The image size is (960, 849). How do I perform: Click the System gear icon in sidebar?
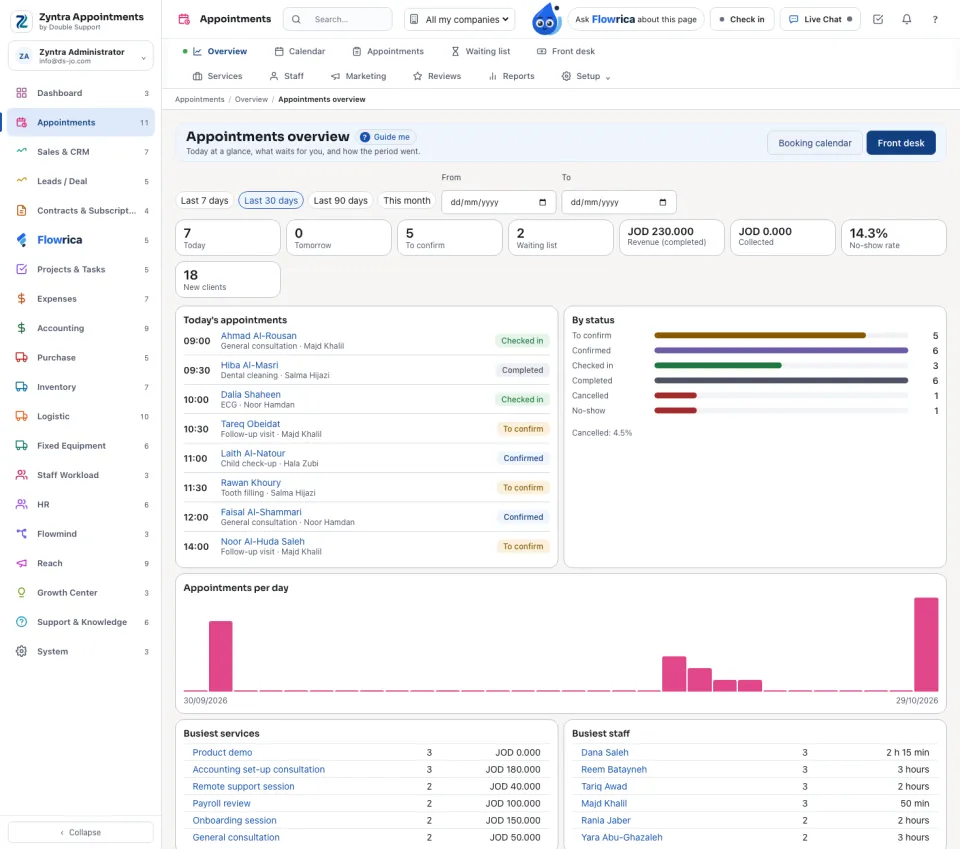(21, 651)
